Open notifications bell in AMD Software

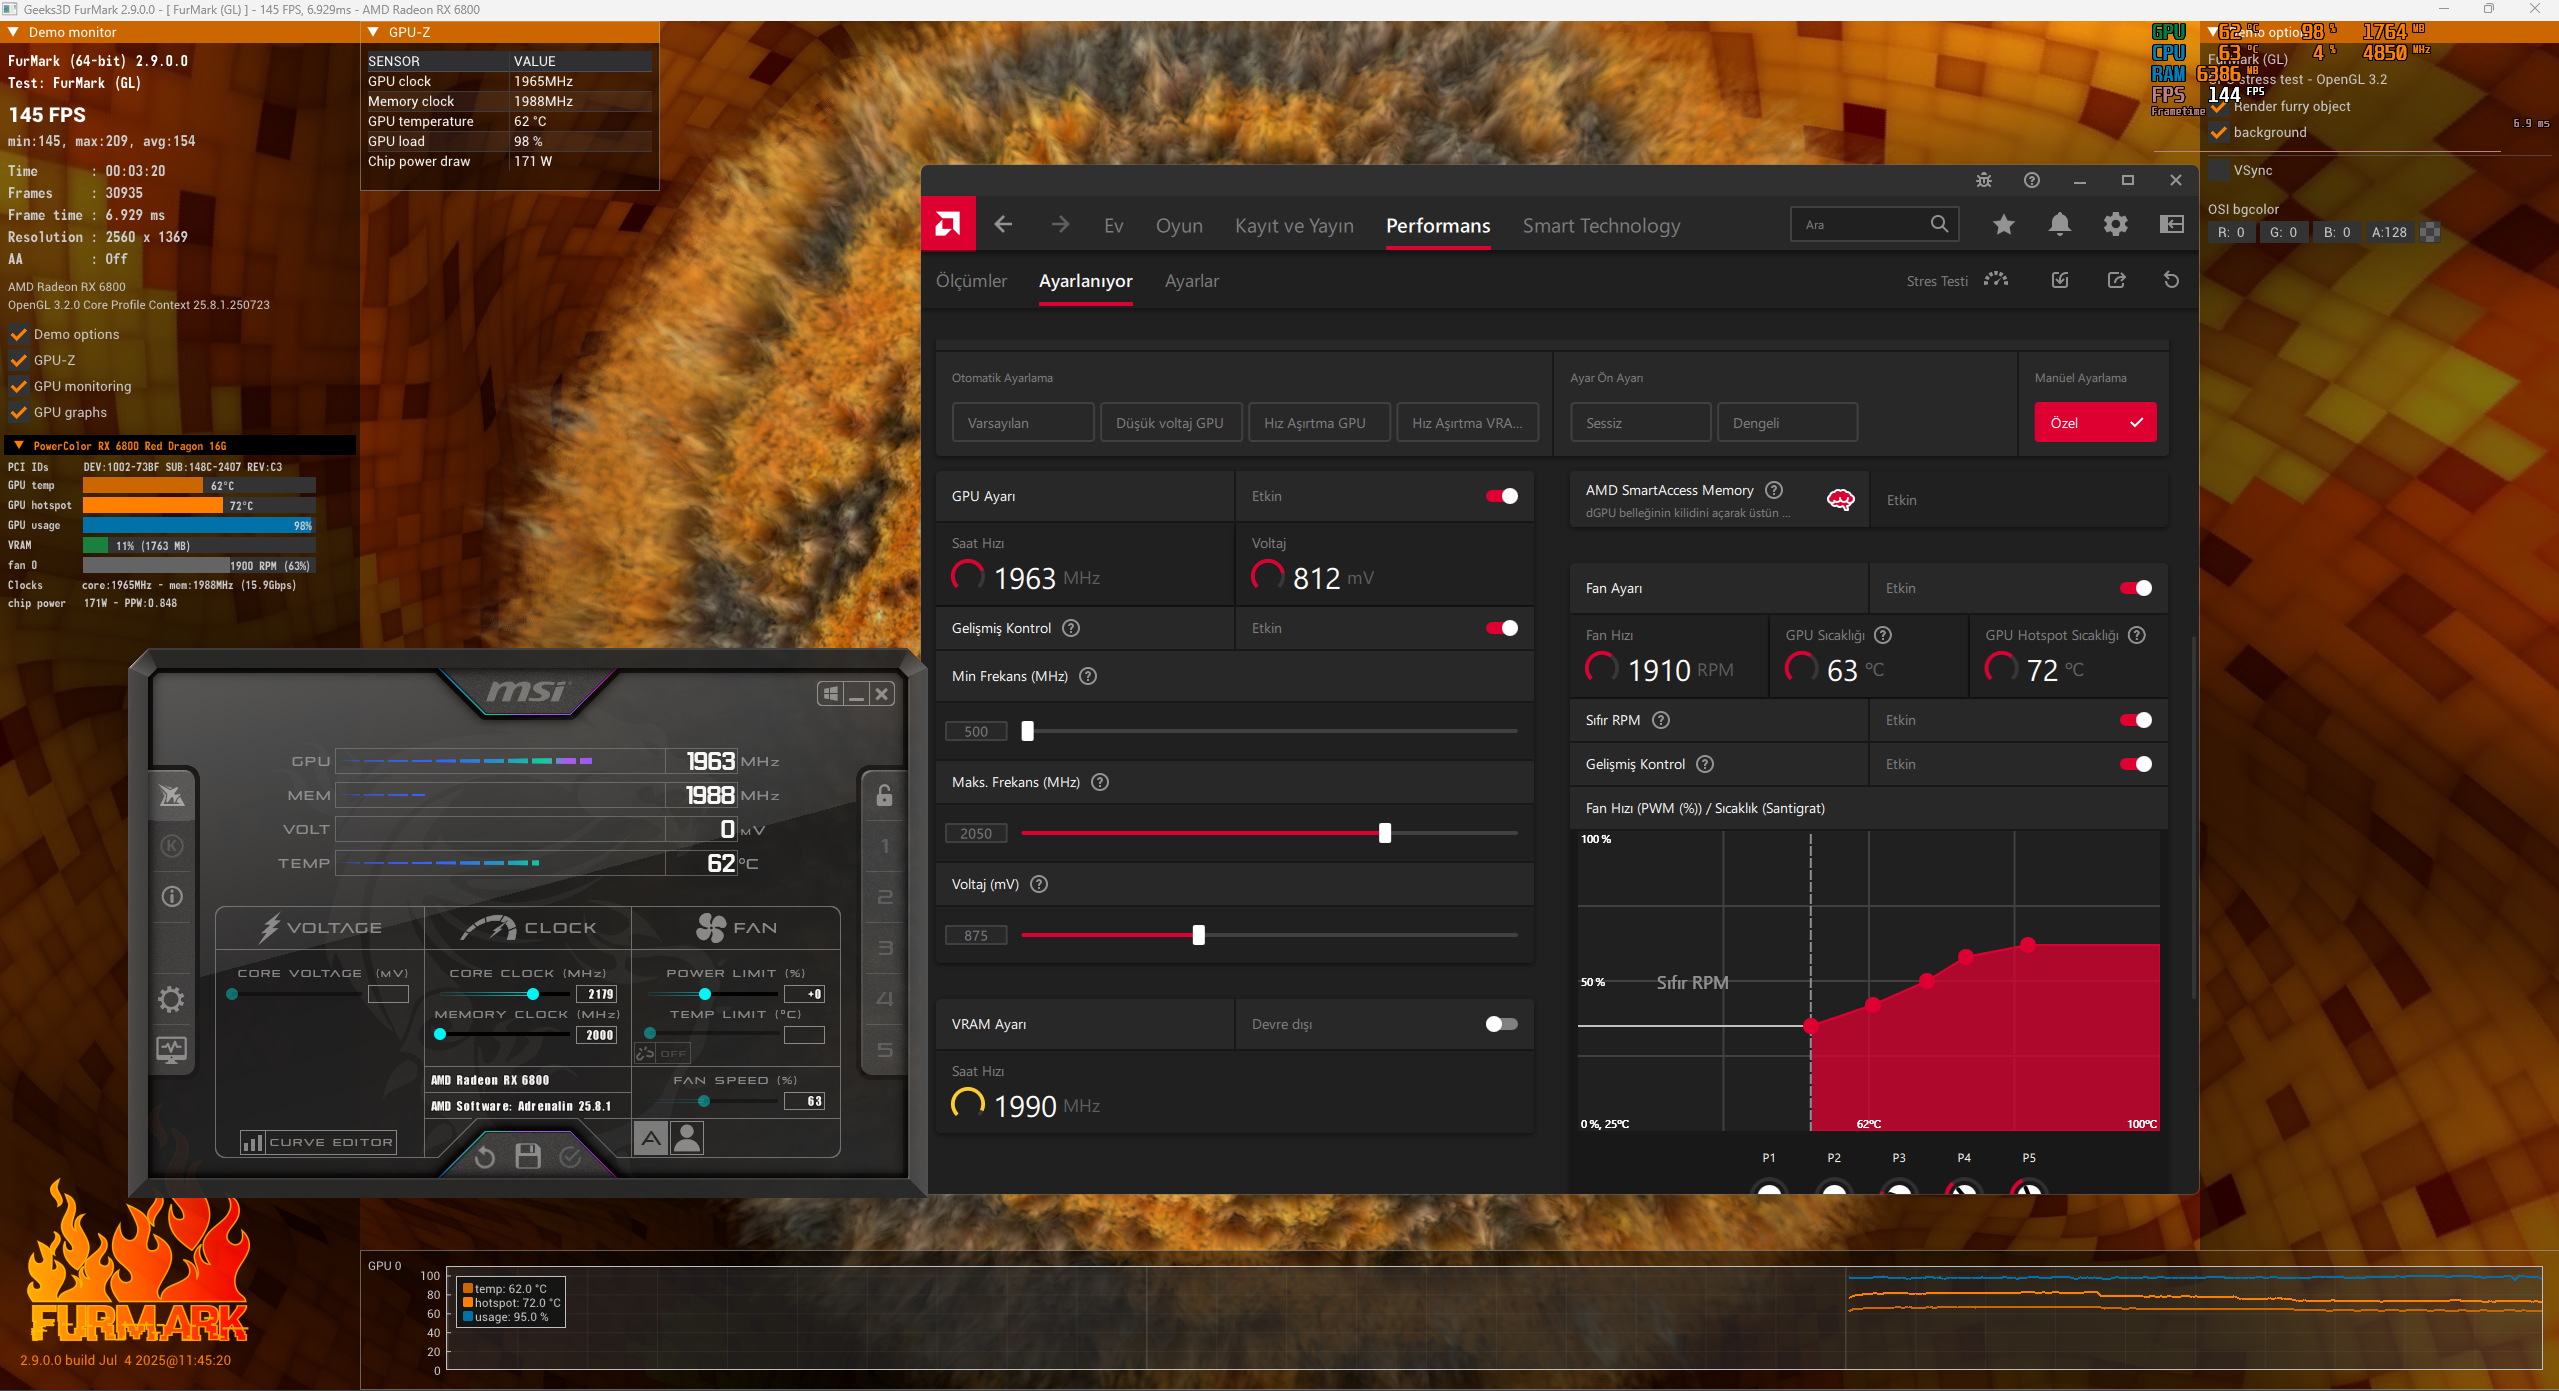point(2059,225)
